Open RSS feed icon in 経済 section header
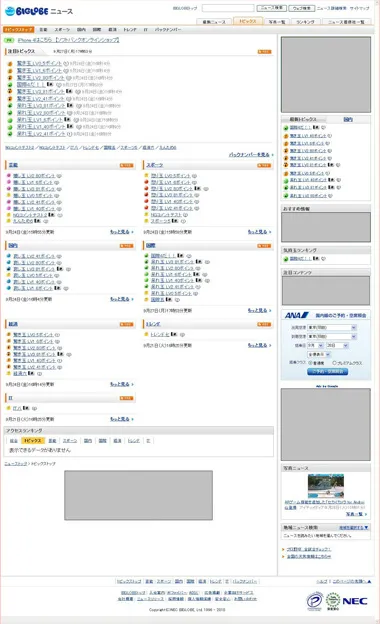The width and height of the screenshot is (380, 624). coord(127,324)
